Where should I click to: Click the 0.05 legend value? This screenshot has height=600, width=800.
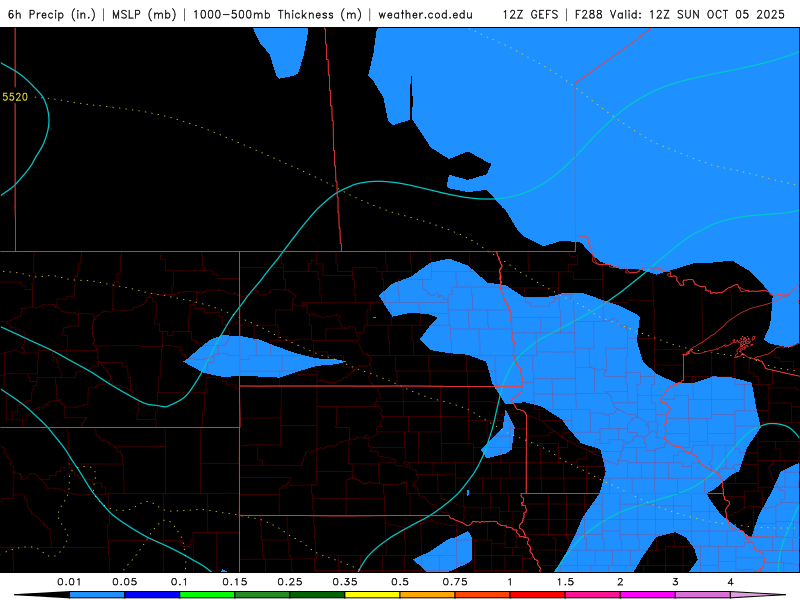[x=124, y=582]
